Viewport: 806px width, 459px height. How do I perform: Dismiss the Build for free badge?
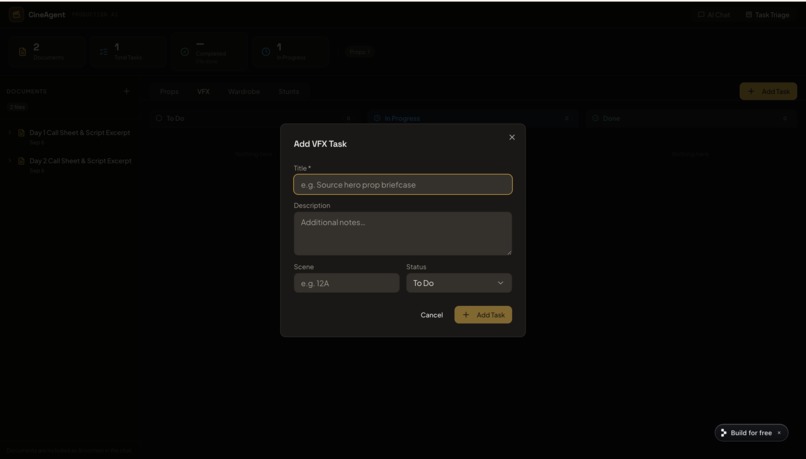(x=779, y=433)
